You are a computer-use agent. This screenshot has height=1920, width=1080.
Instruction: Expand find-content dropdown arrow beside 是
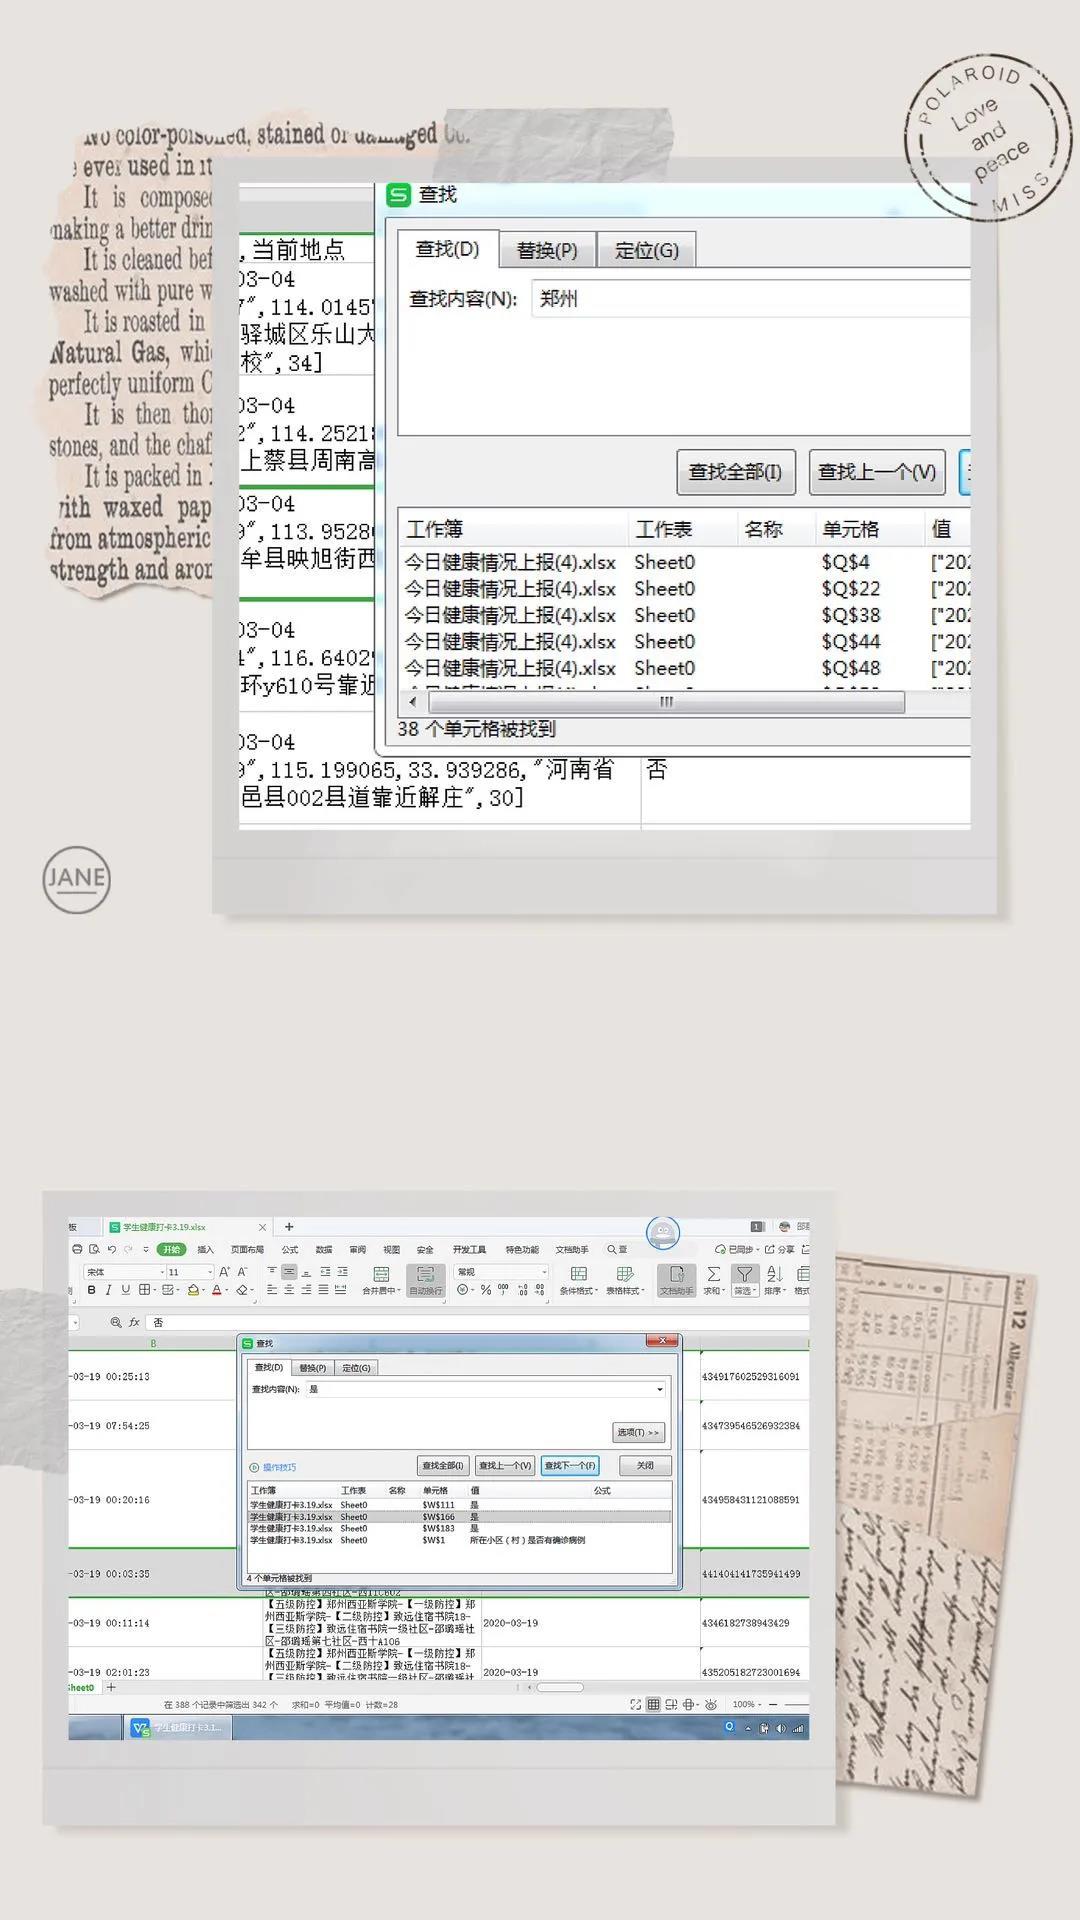[659, 1389]
